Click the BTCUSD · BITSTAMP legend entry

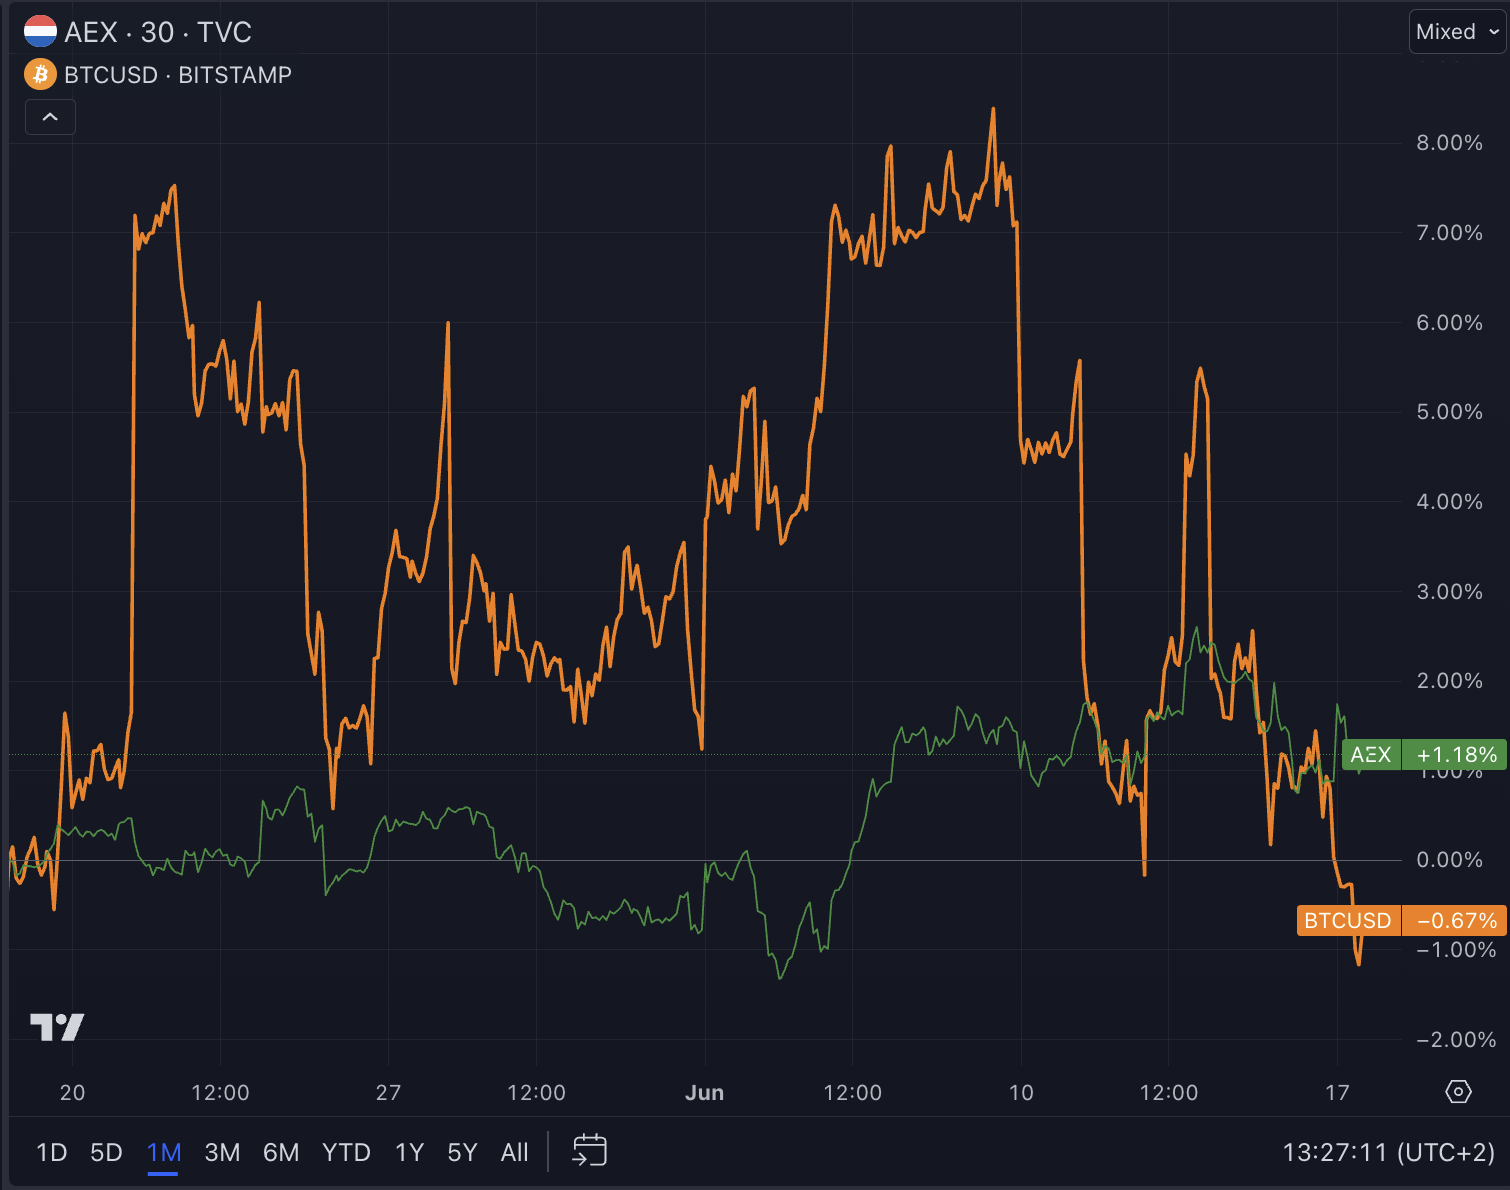pos(178,74)
